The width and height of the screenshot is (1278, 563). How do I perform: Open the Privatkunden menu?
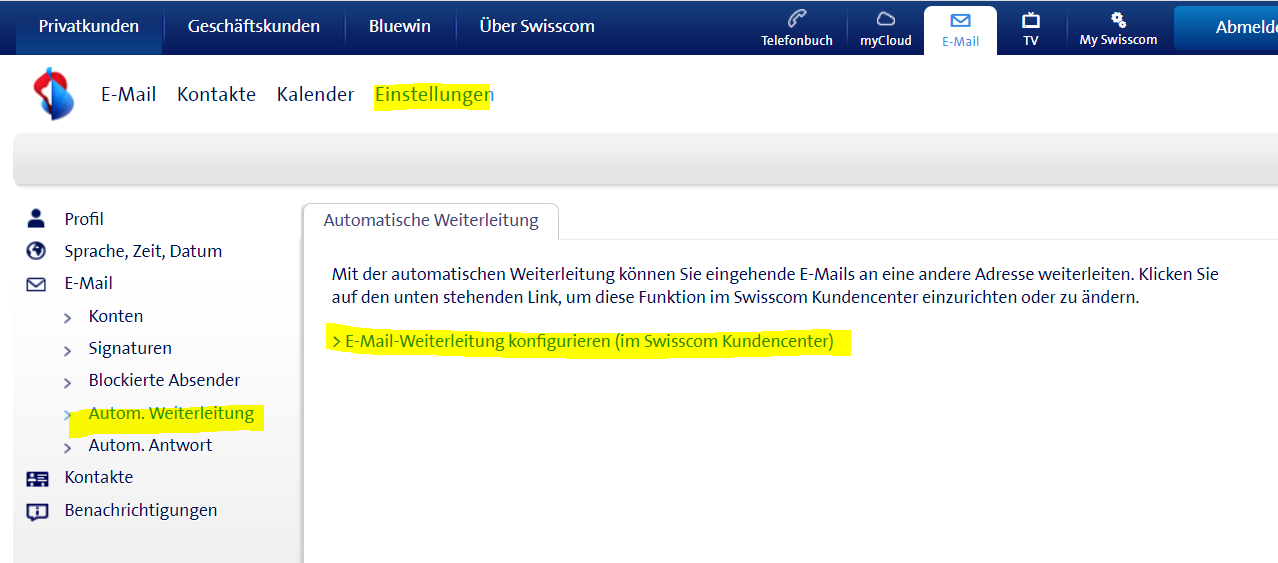(x=89, y=27)
